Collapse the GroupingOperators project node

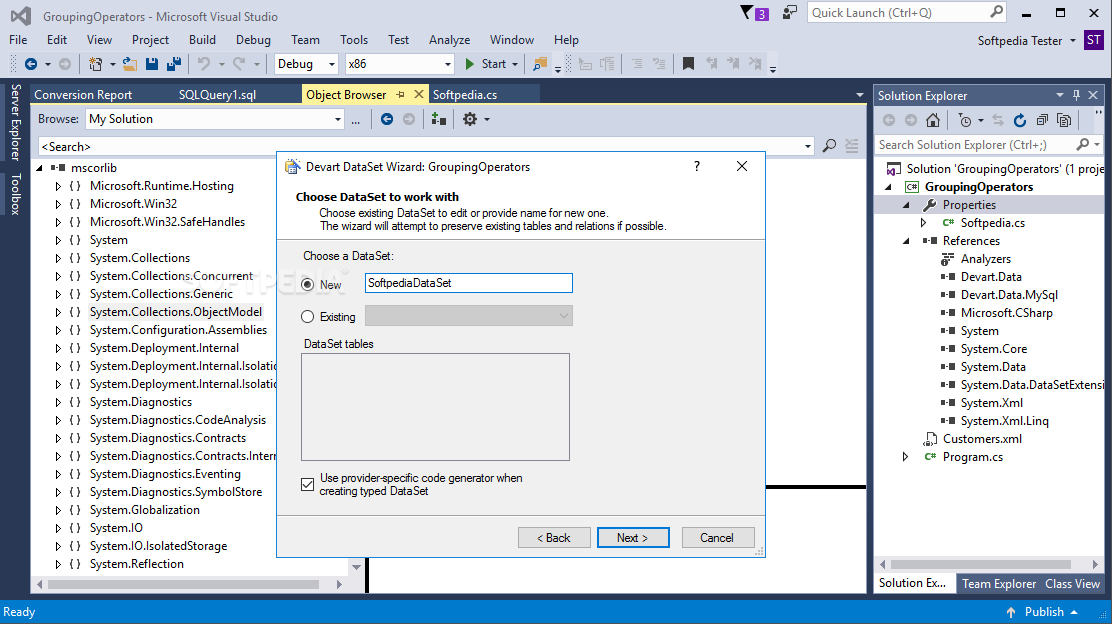coord(888,187)
